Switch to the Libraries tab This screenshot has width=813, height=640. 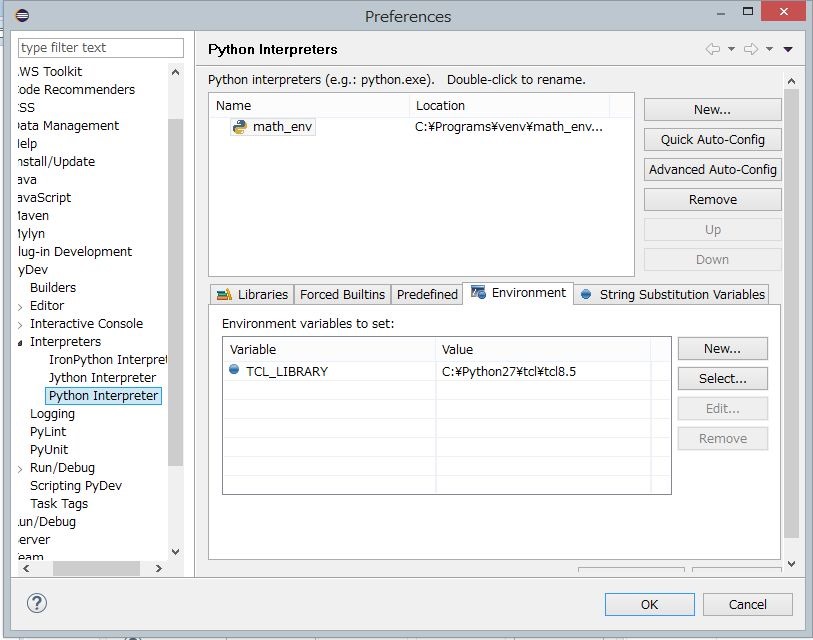[252, 294]
